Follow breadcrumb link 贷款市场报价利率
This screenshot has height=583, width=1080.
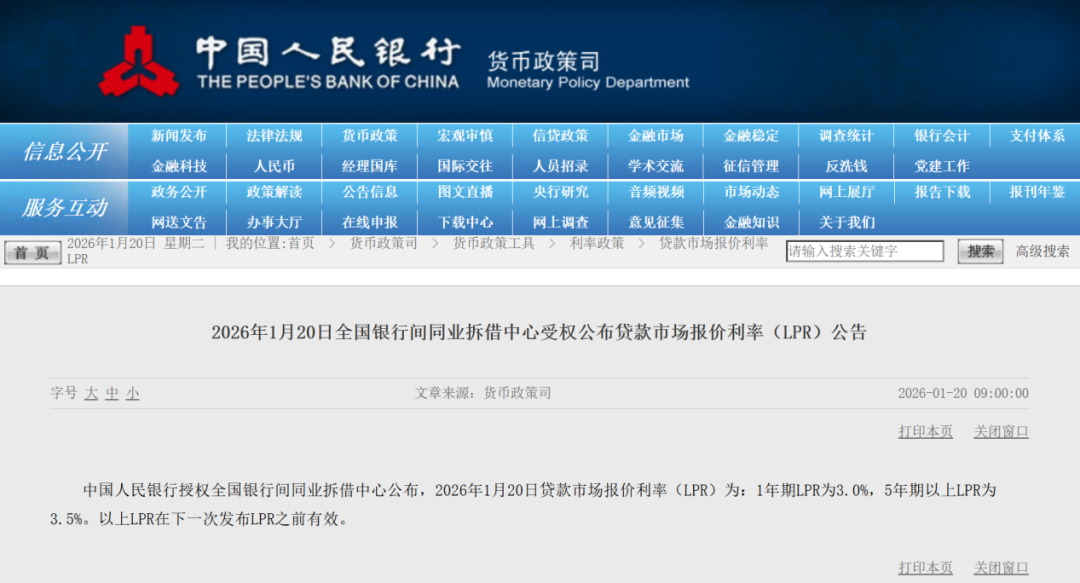(x=714, y=243)
